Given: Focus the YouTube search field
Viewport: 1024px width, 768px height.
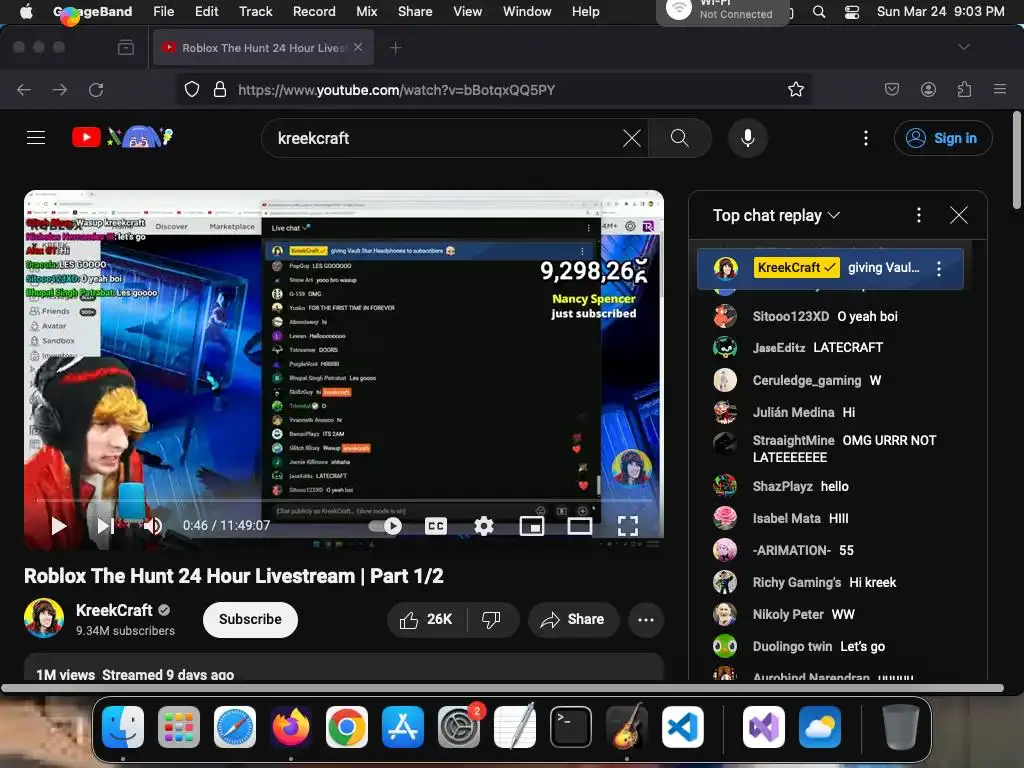Looking at the screenshot, I should [444, 138].
